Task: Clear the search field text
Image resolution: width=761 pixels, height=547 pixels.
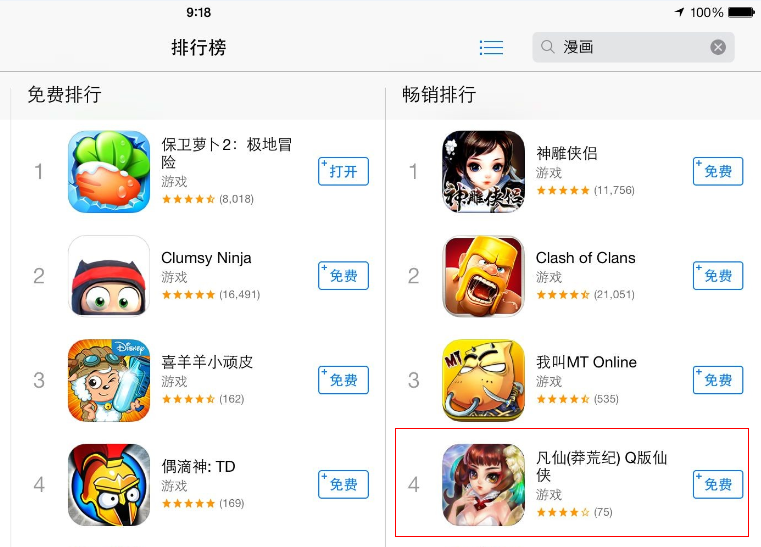Action: (x=718, y=47)
